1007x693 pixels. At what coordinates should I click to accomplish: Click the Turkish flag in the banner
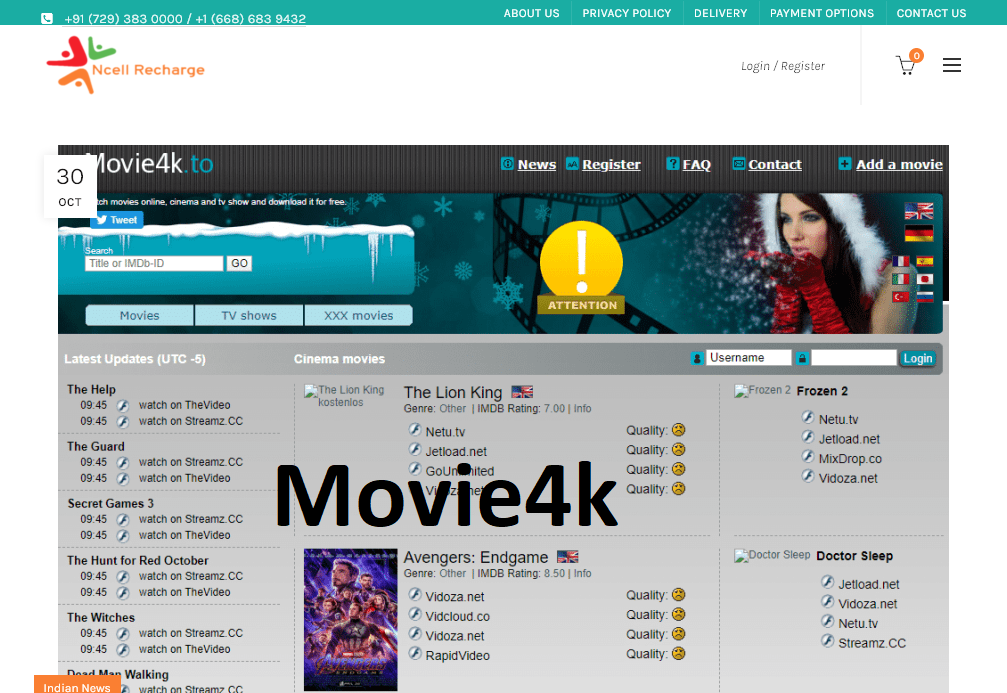[901, 297]
